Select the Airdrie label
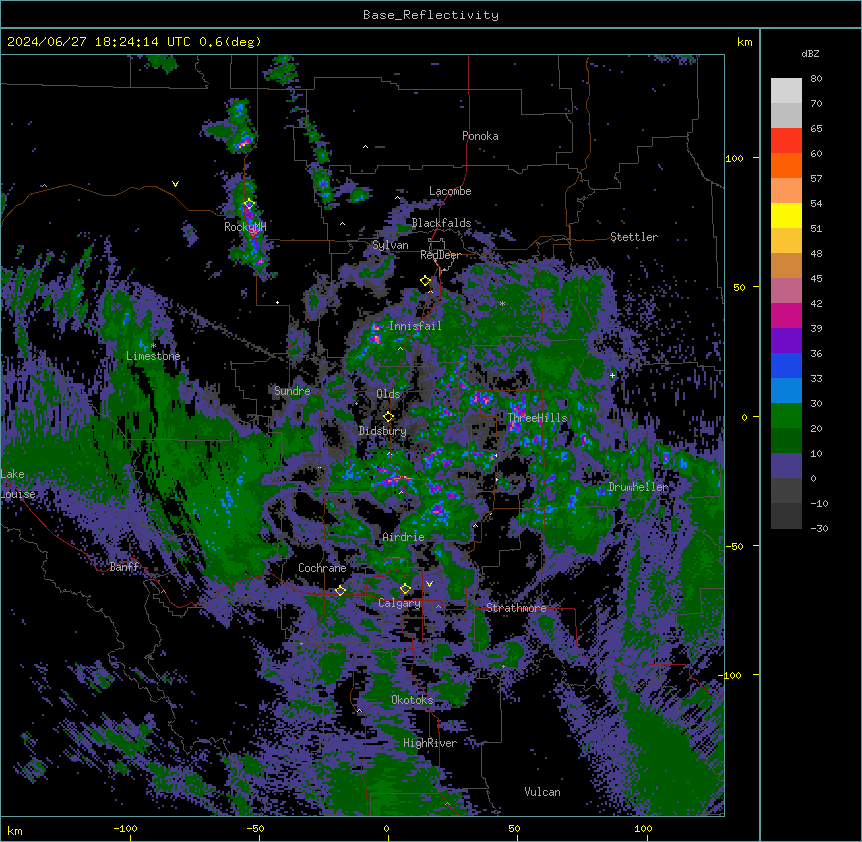 coord(403,537)
